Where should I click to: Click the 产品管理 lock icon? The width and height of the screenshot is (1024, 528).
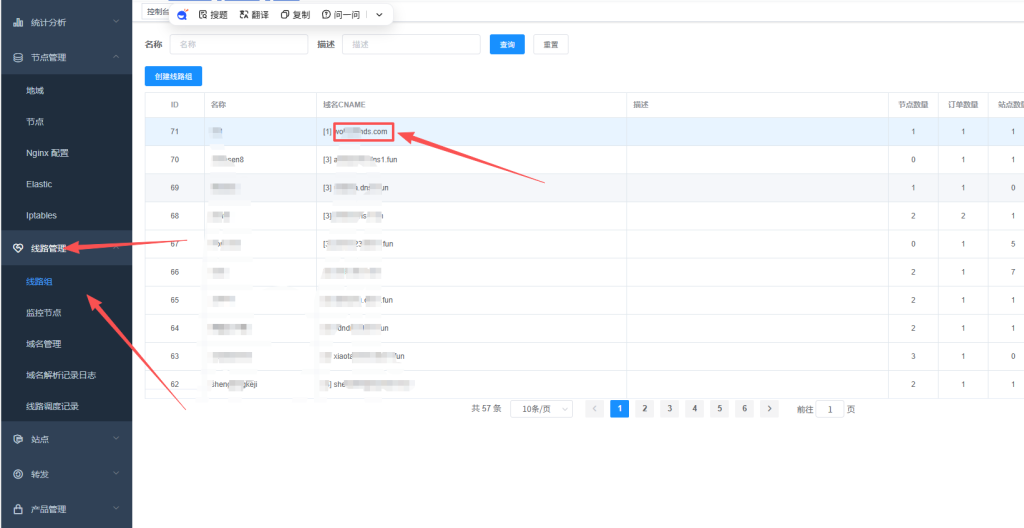click(x=18, y=509)
